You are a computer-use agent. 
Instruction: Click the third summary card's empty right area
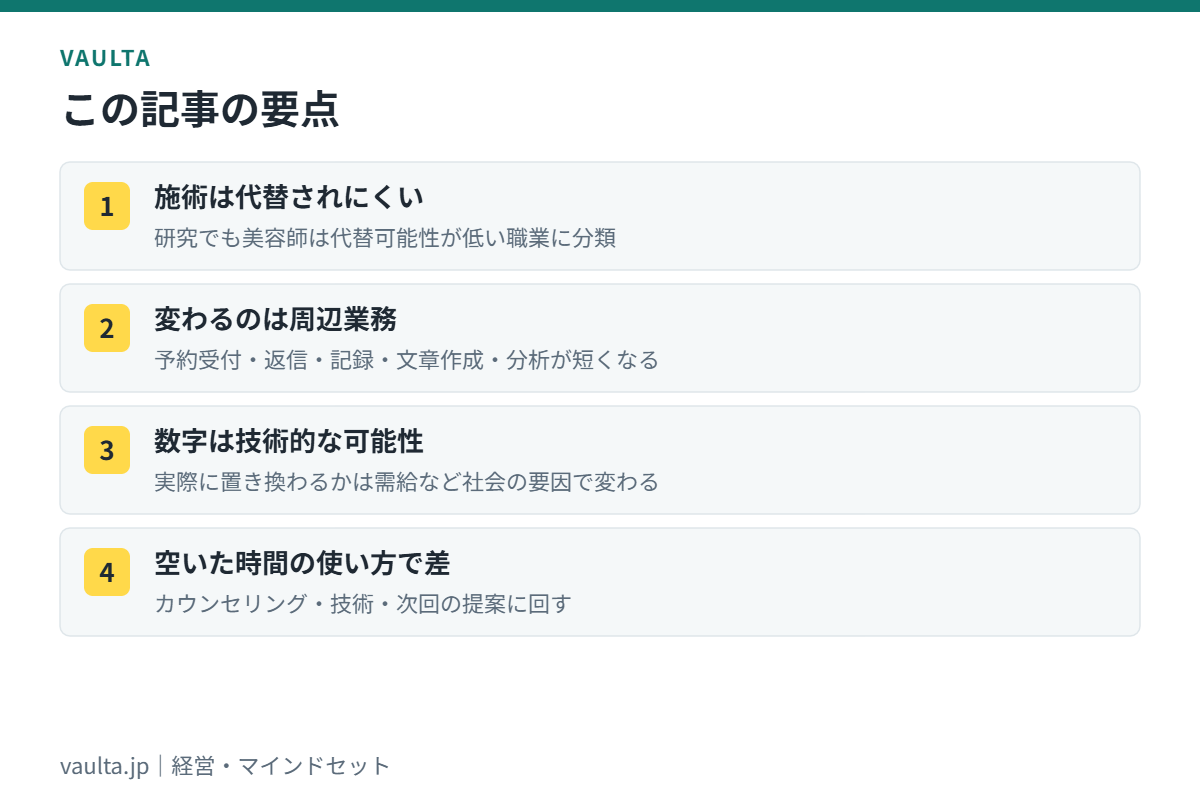pyautogui.click(x=900, y=460)
